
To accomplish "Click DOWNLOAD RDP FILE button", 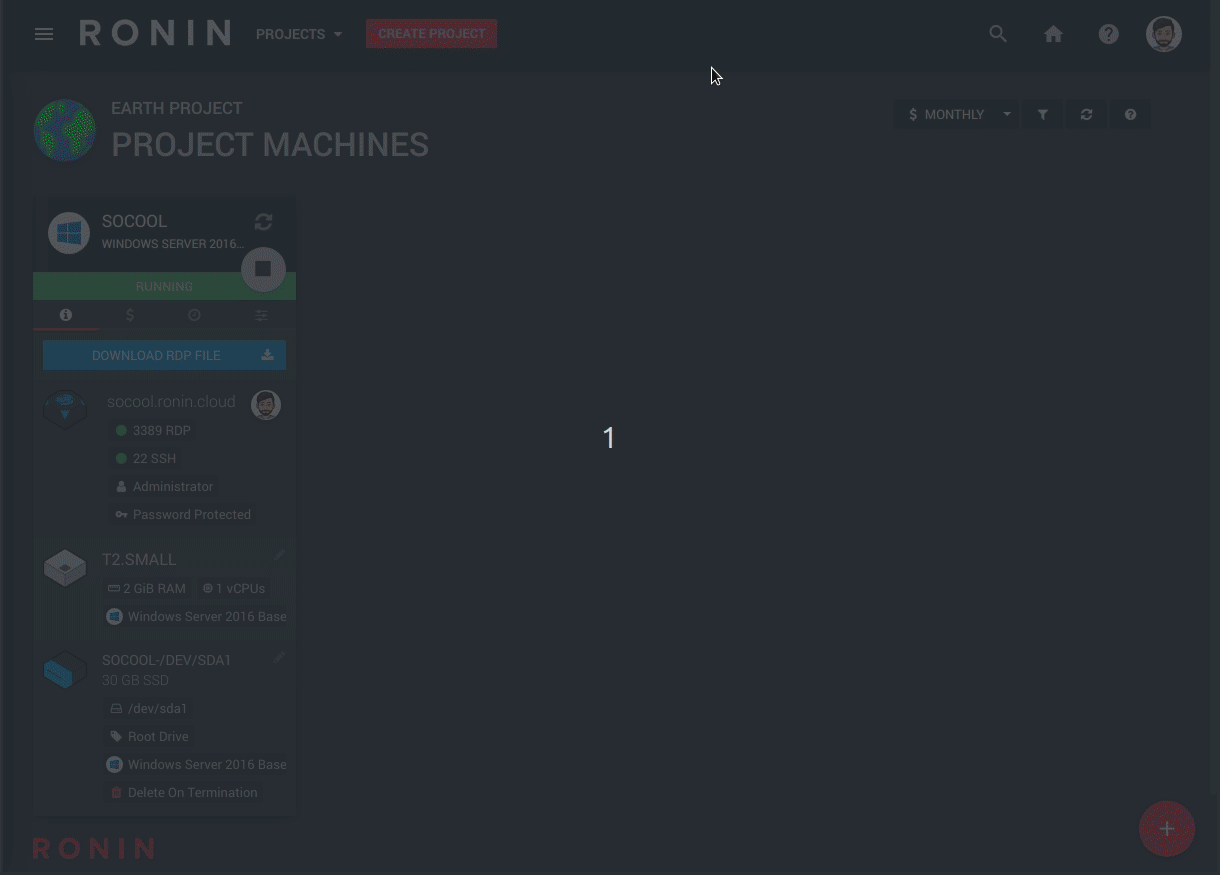I will coord(164,355).
